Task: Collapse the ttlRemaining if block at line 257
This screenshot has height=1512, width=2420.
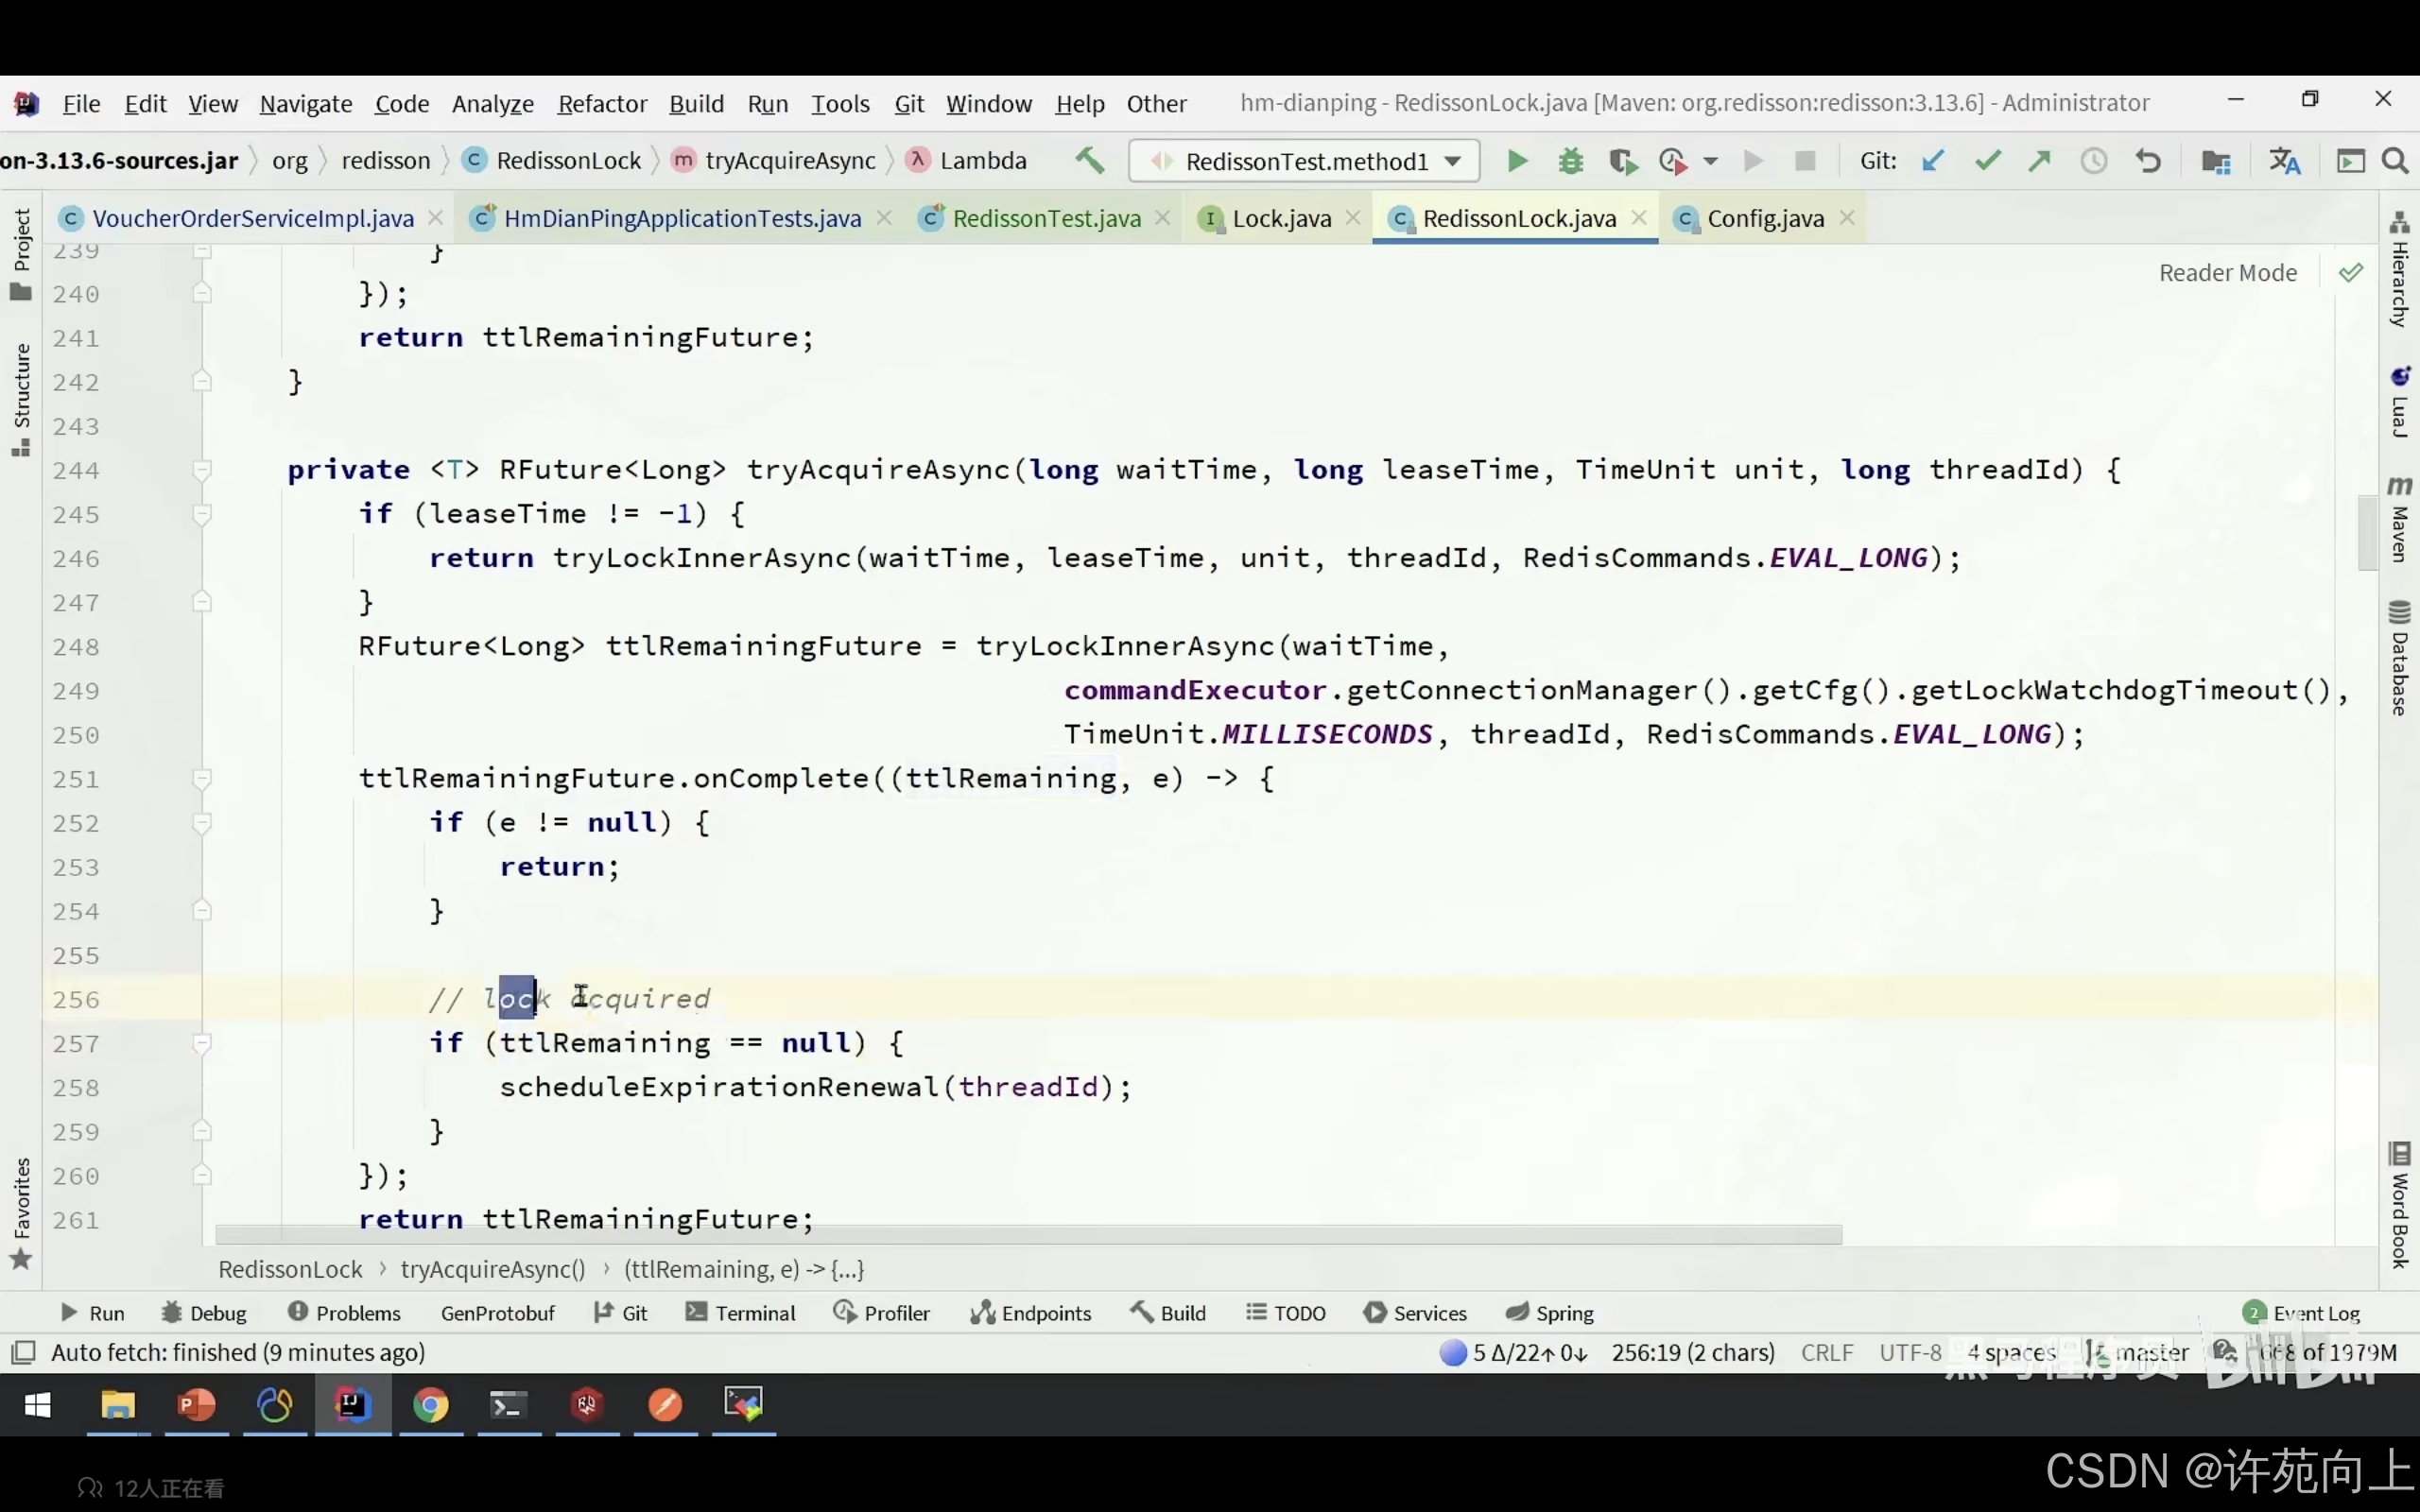Action: pos(202,1043)
